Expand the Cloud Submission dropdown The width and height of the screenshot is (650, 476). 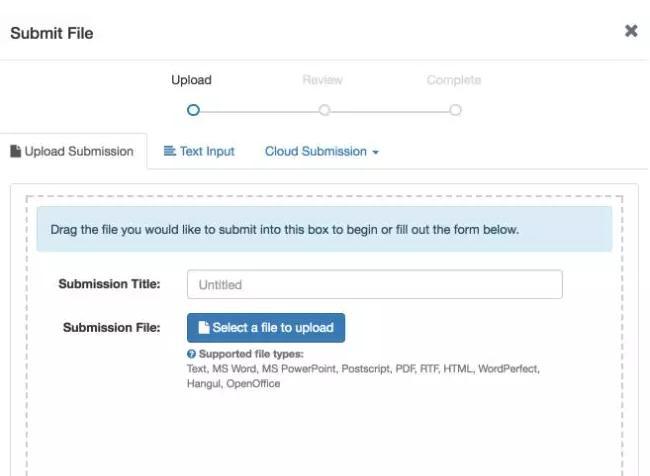click(322, 152)
